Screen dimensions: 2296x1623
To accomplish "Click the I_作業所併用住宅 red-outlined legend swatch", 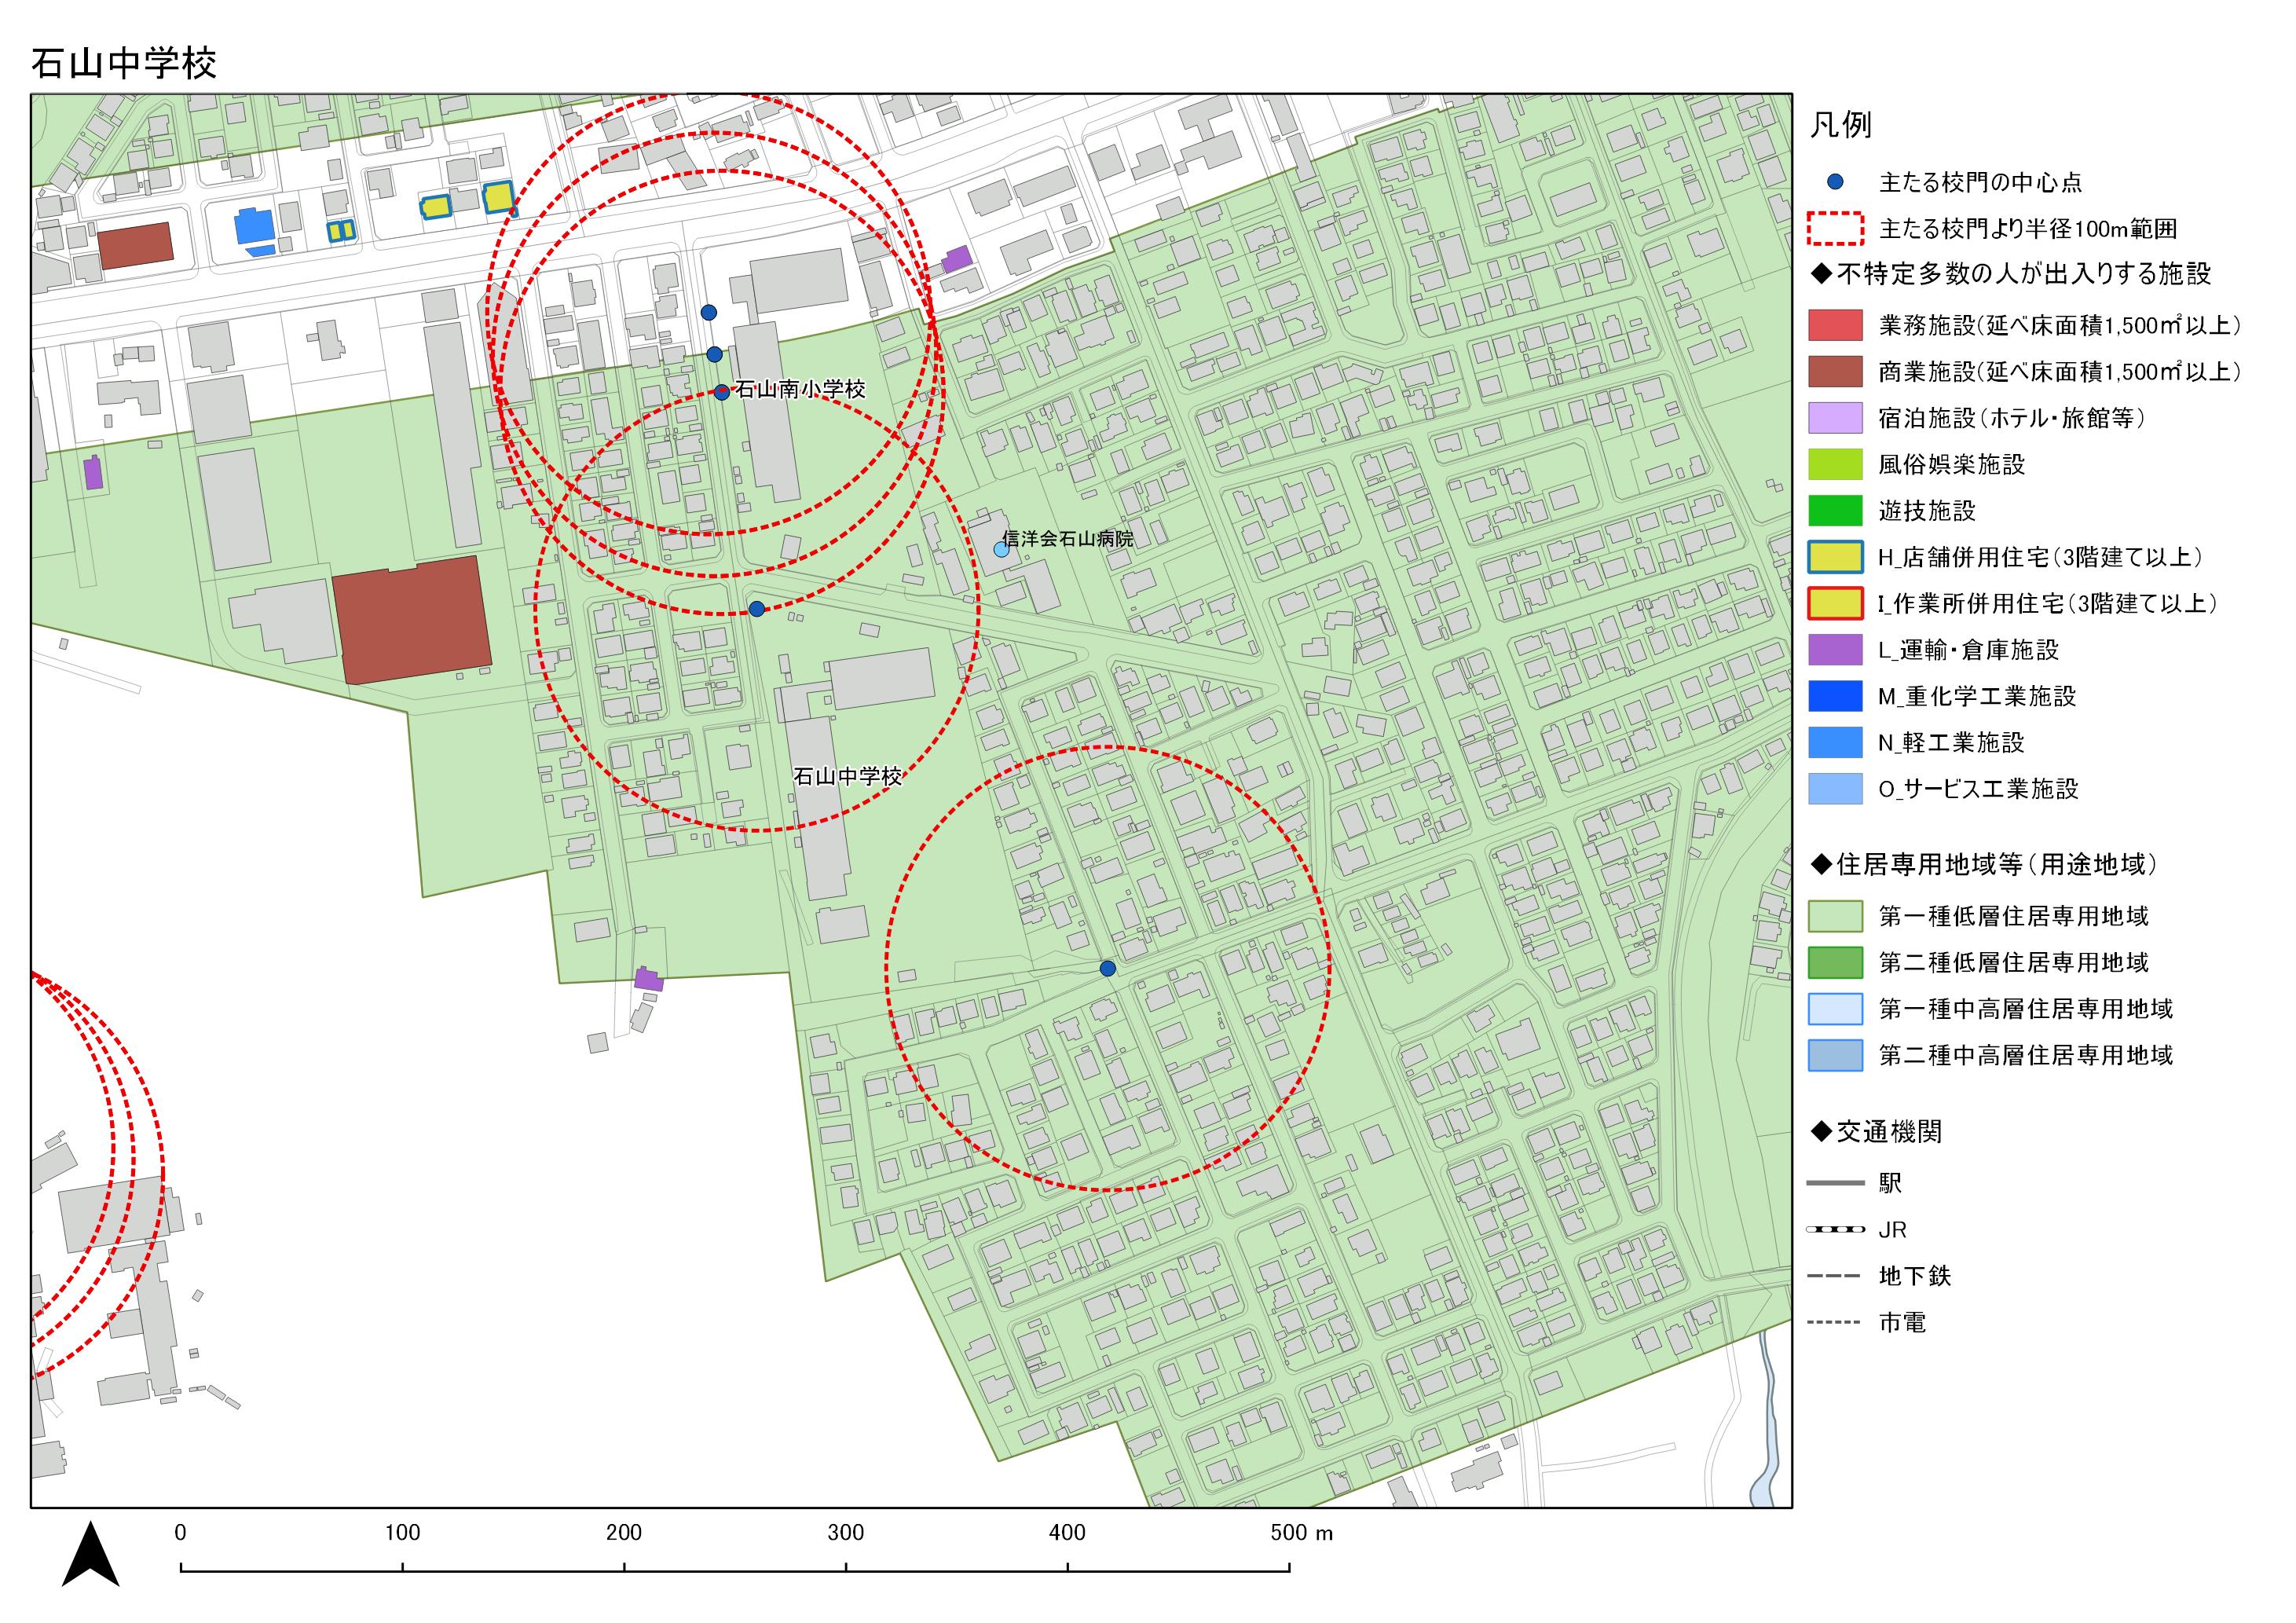I will pos(1835,603).
